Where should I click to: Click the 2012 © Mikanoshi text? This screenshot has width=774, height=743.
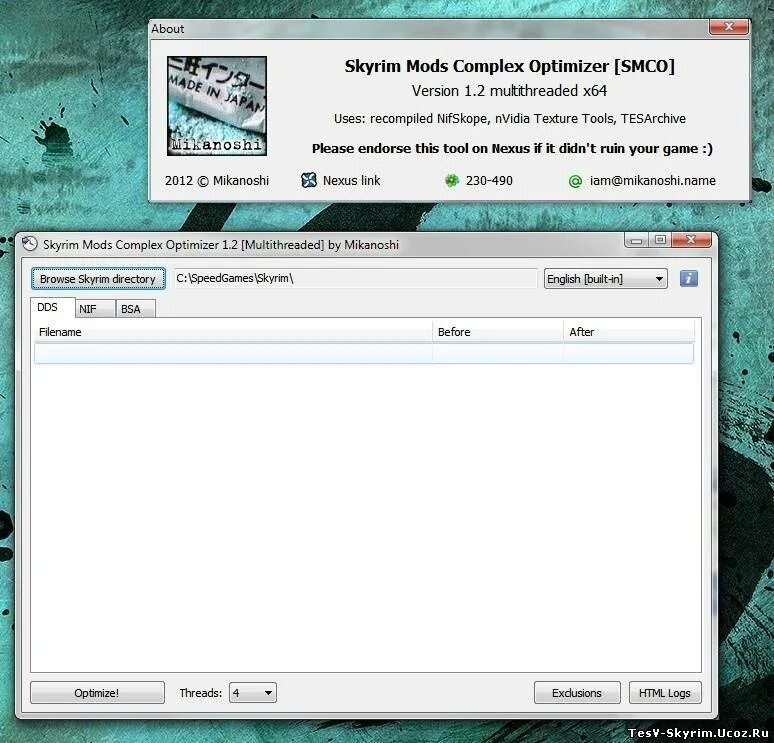click(x=217, y=181)
